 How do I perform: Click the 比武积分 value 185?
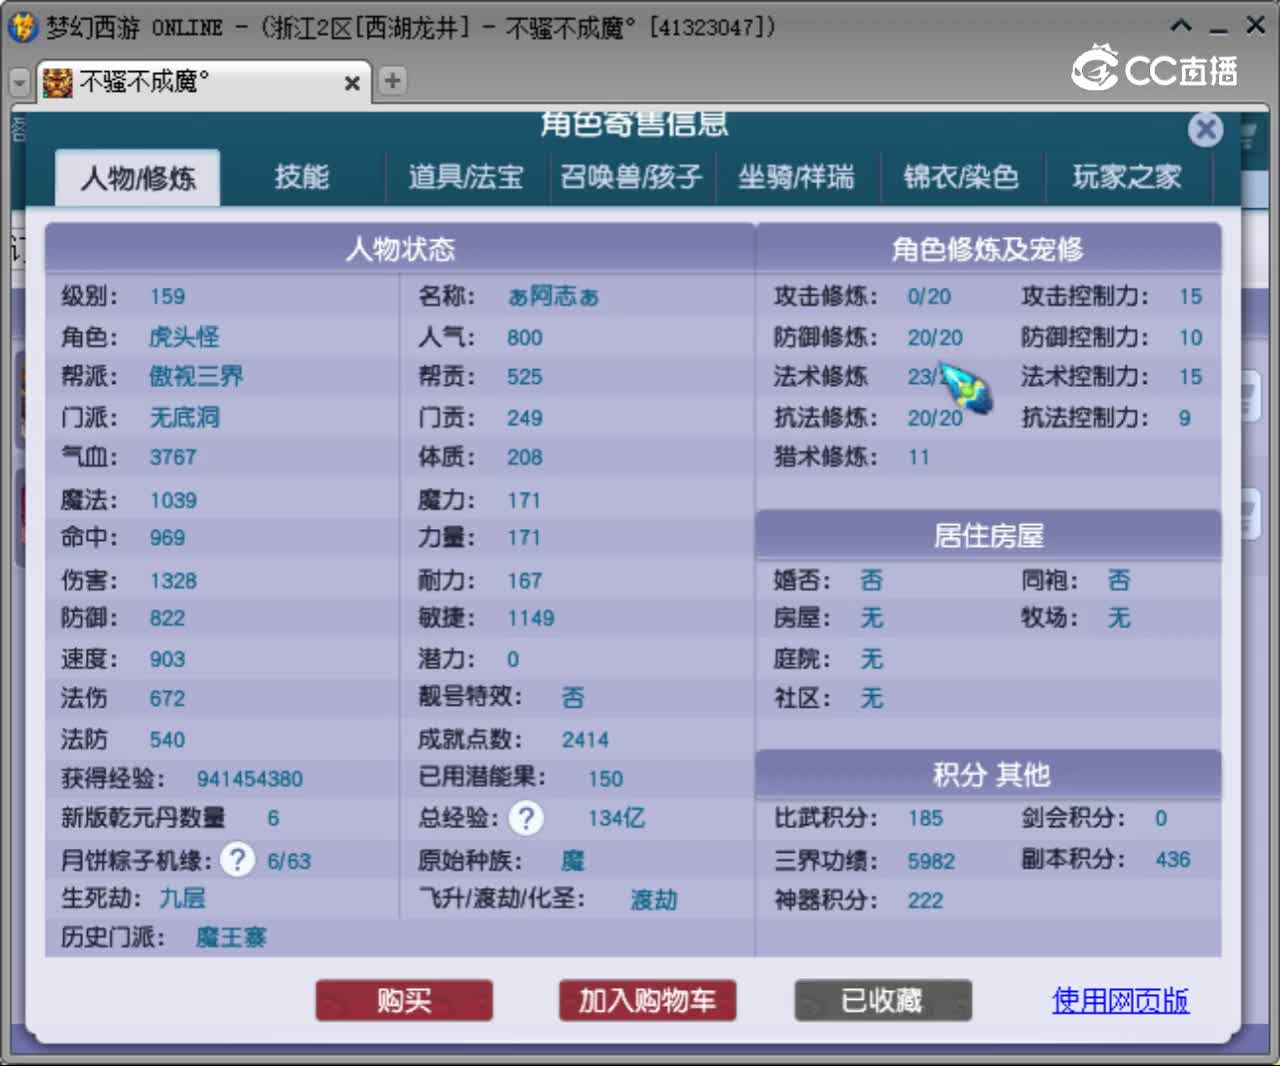click(925, 818)
